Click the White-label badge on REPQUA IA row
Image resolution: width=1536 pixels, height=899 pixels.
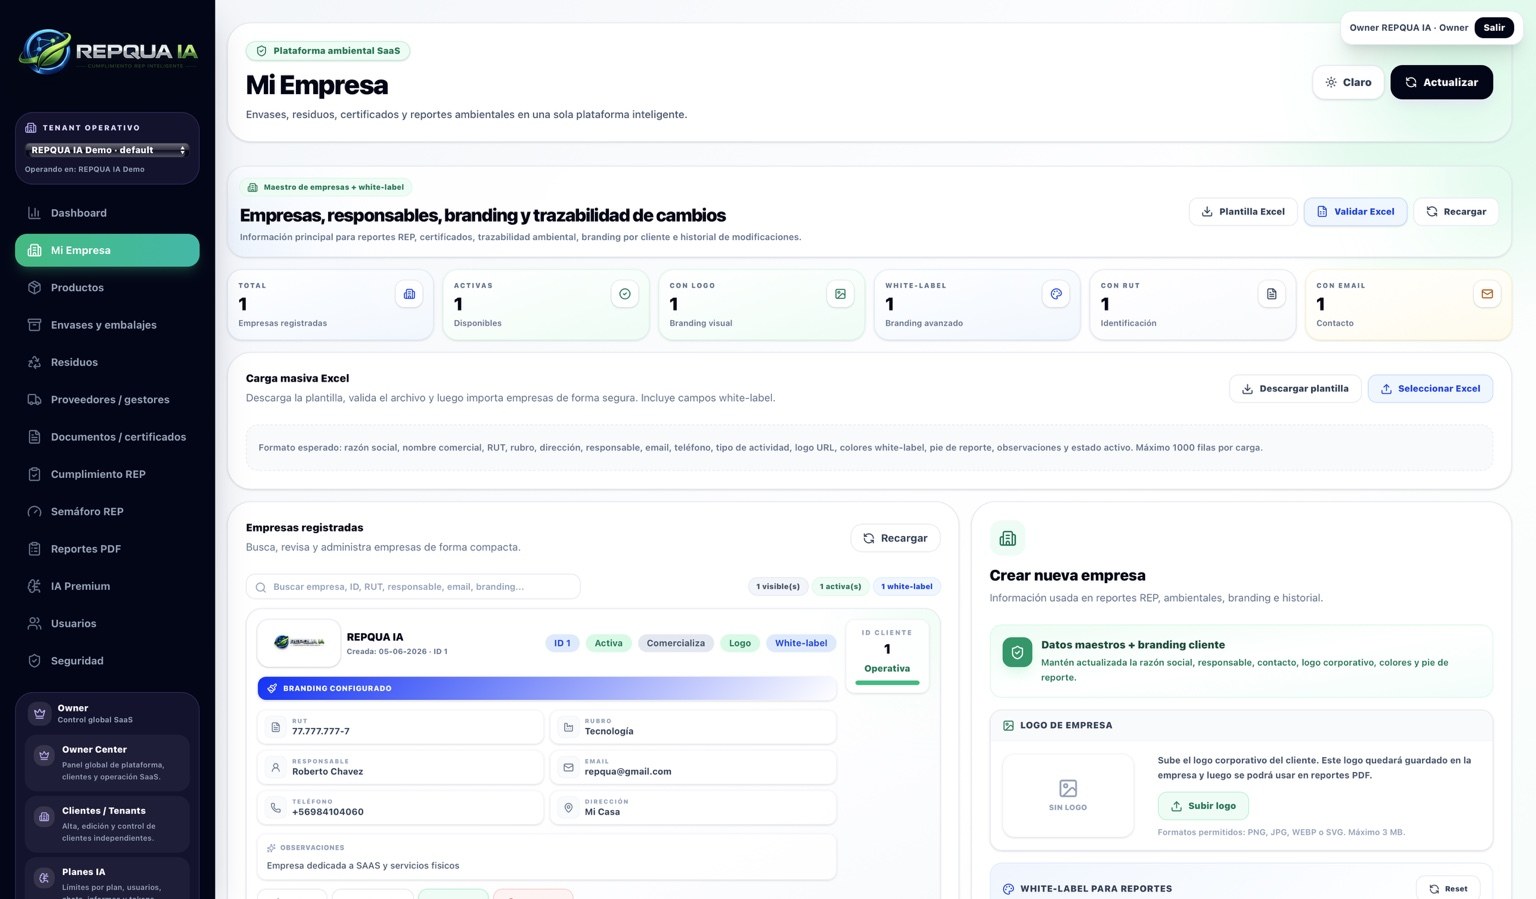[x=801, y=643]
